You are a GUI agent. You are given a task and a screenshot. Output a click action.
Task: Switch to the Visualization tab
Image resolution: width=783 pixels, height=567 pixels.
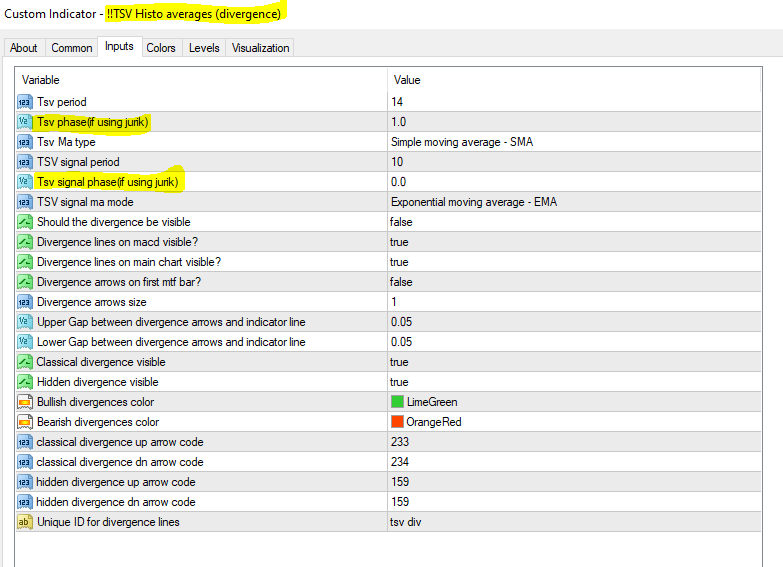(x=261, y=48)
